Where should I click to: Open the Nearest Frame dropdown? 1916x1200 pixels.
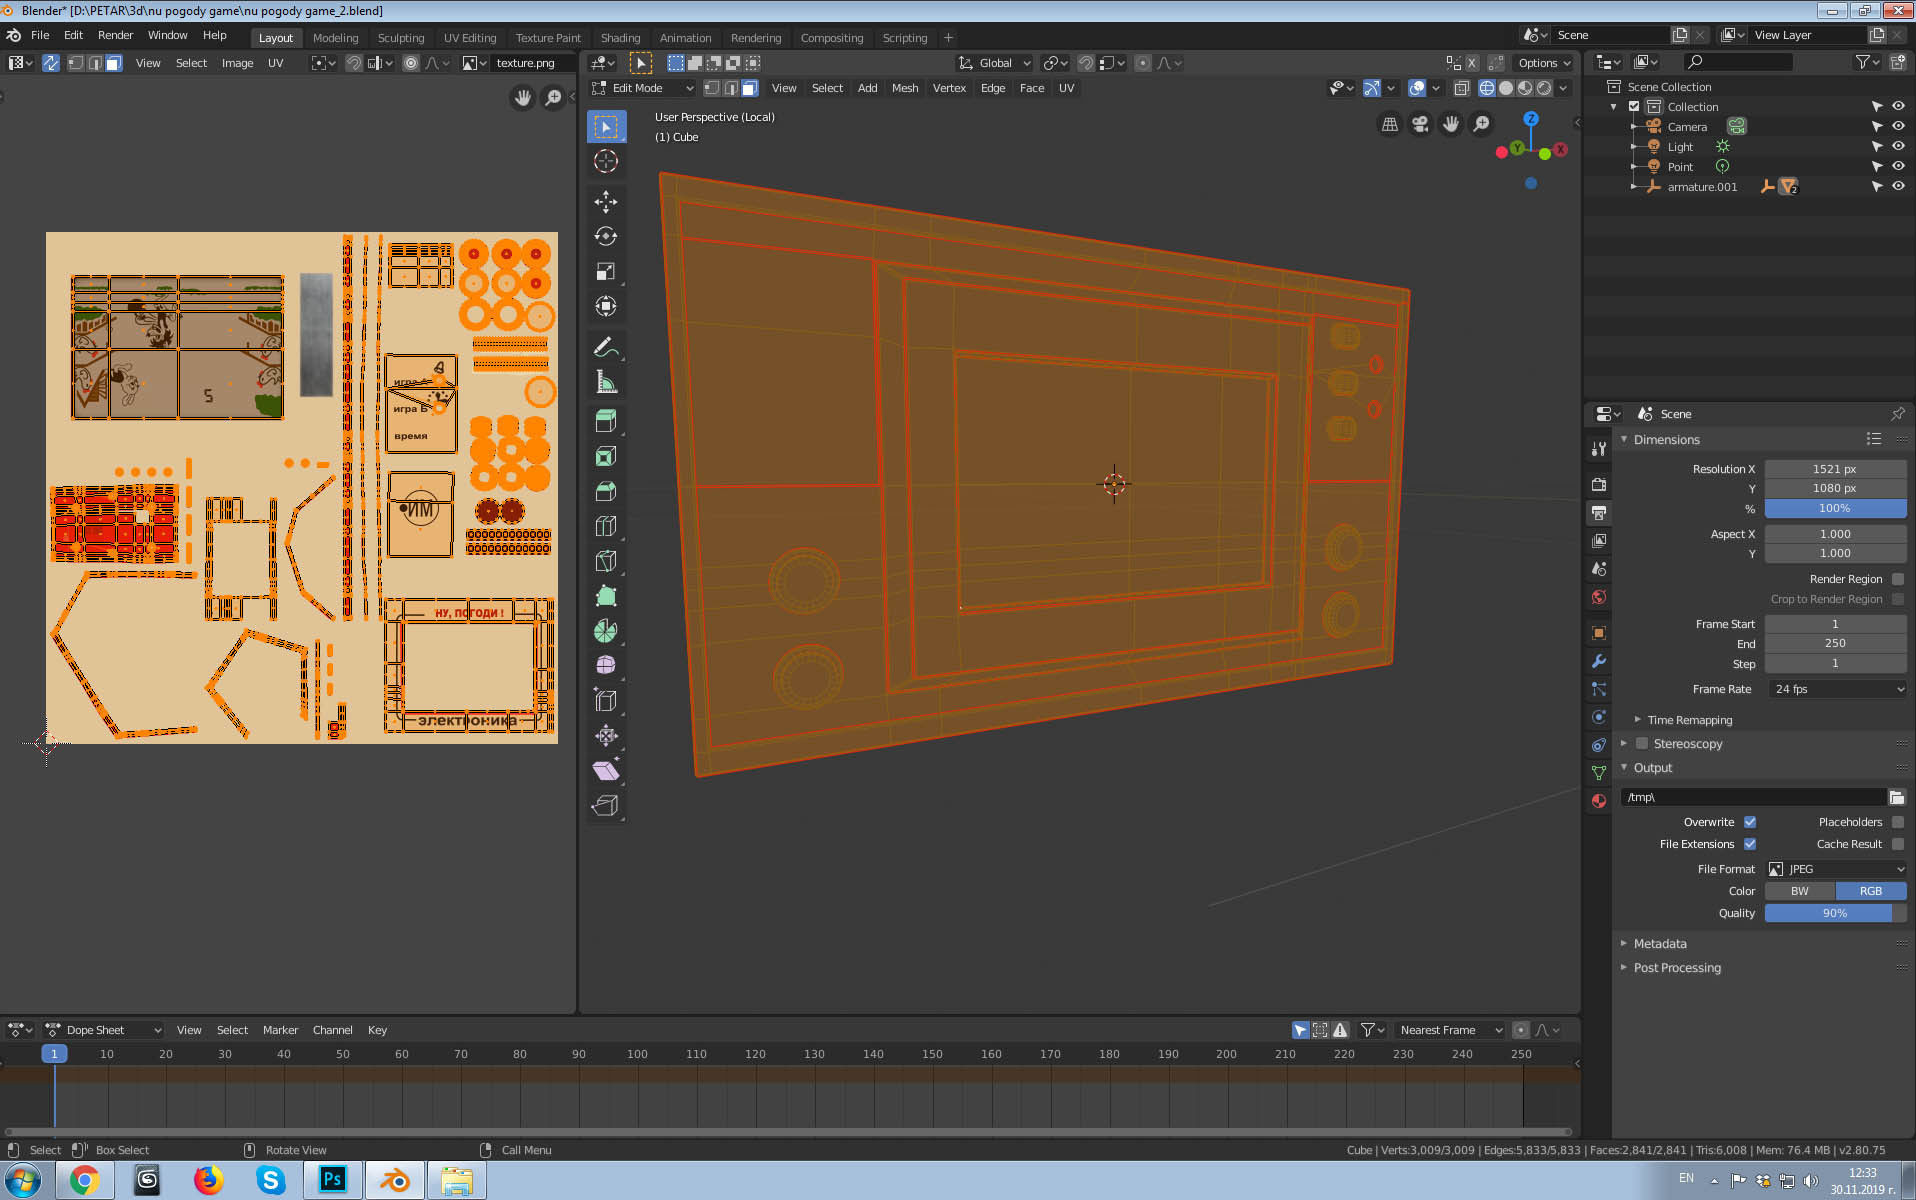1450,1030
